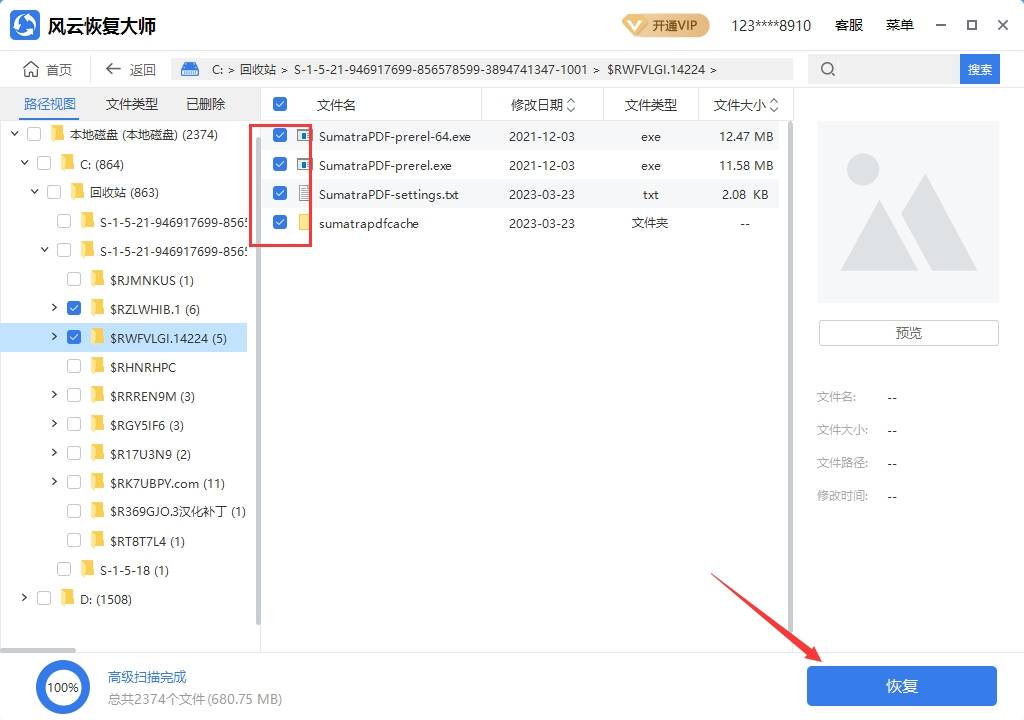Collapse the 本地磁盘 (2374) tree node
Screen dimensions: 1024x720
click(15, 133)
